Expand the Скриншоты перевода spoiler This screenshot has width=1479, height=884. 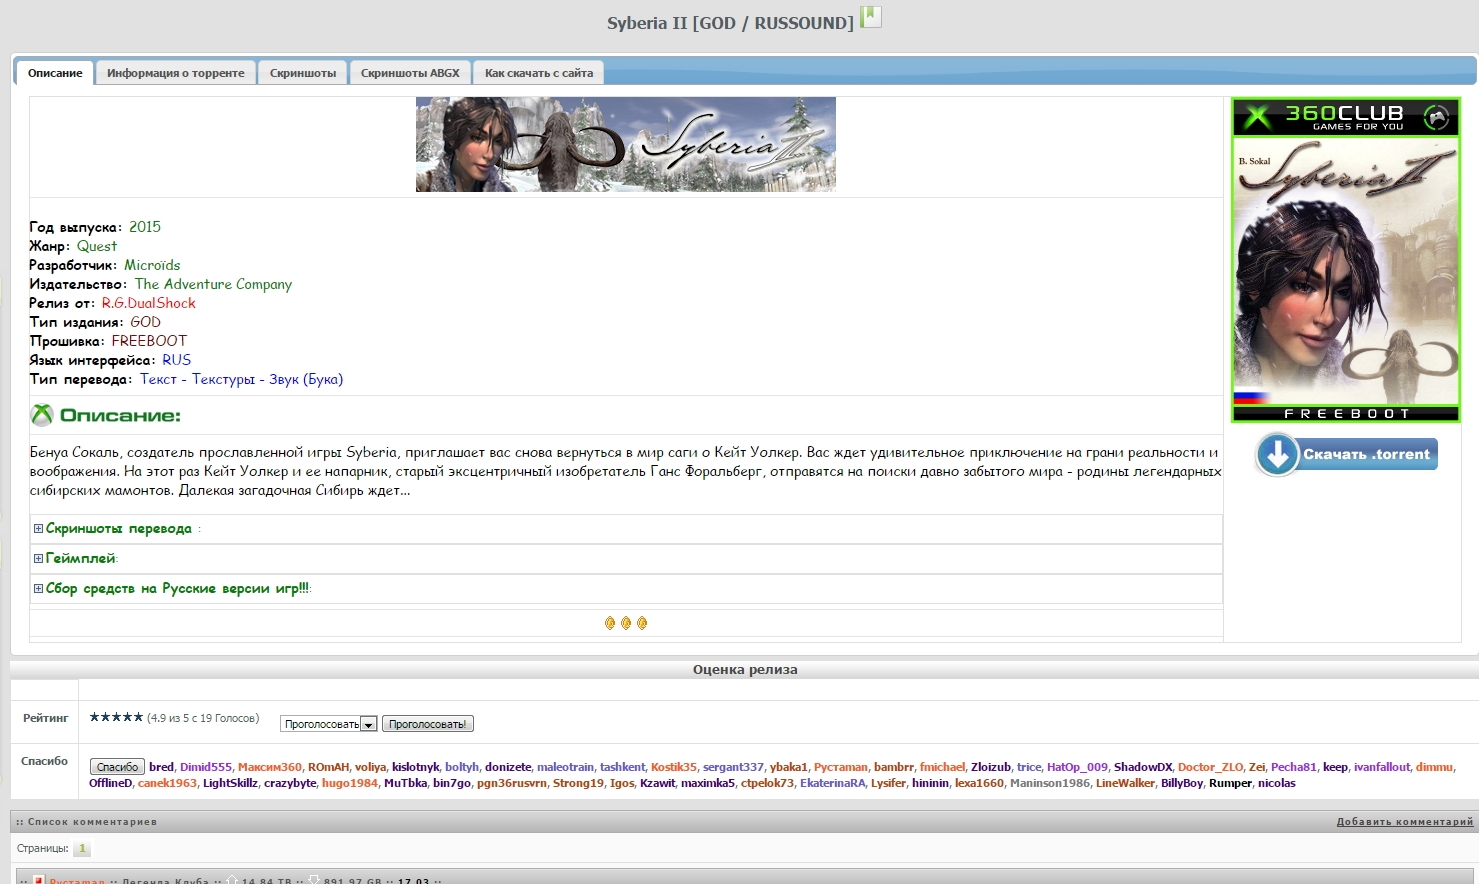click(38, 529)
